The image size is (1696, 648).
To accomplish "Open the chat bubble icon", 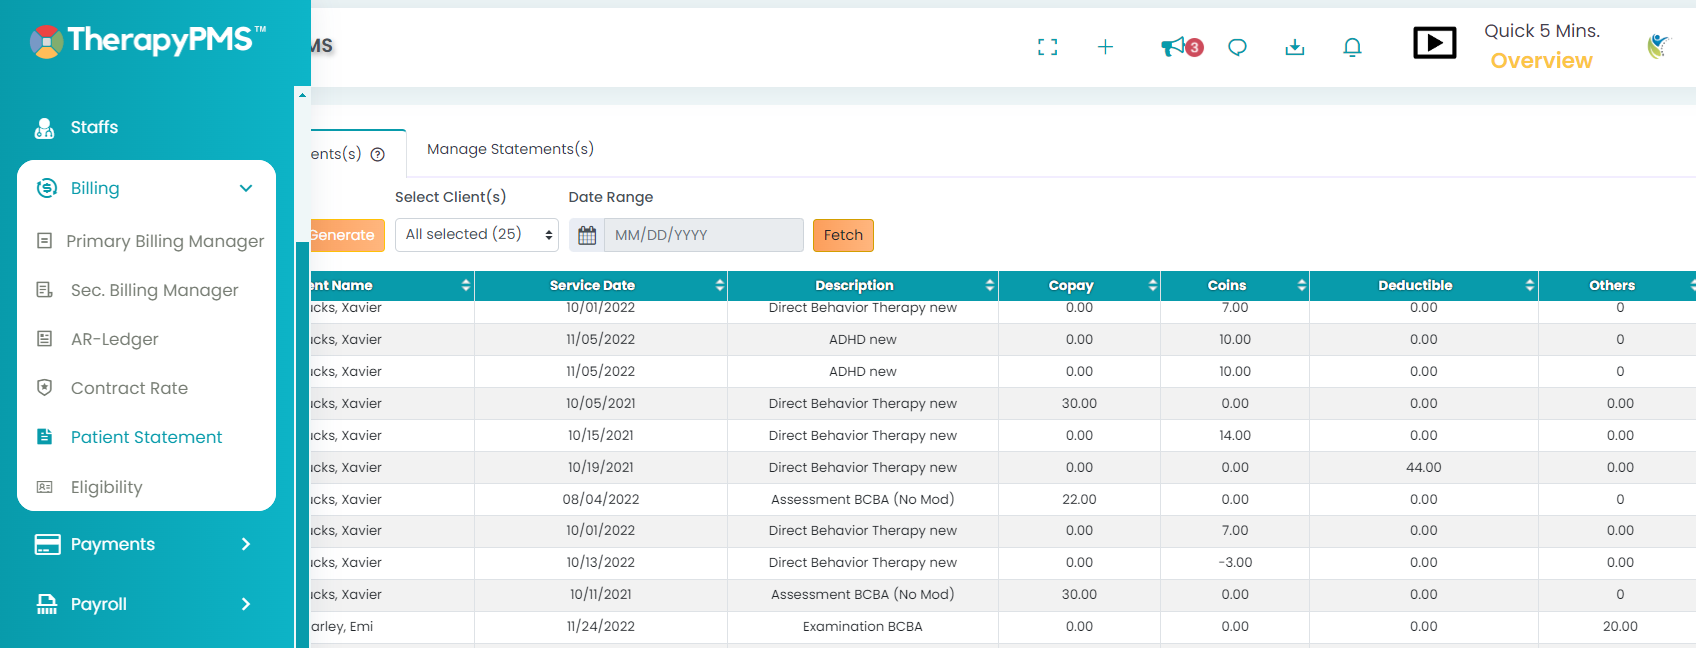I will pyautogui.click(x=1237, y=47).
